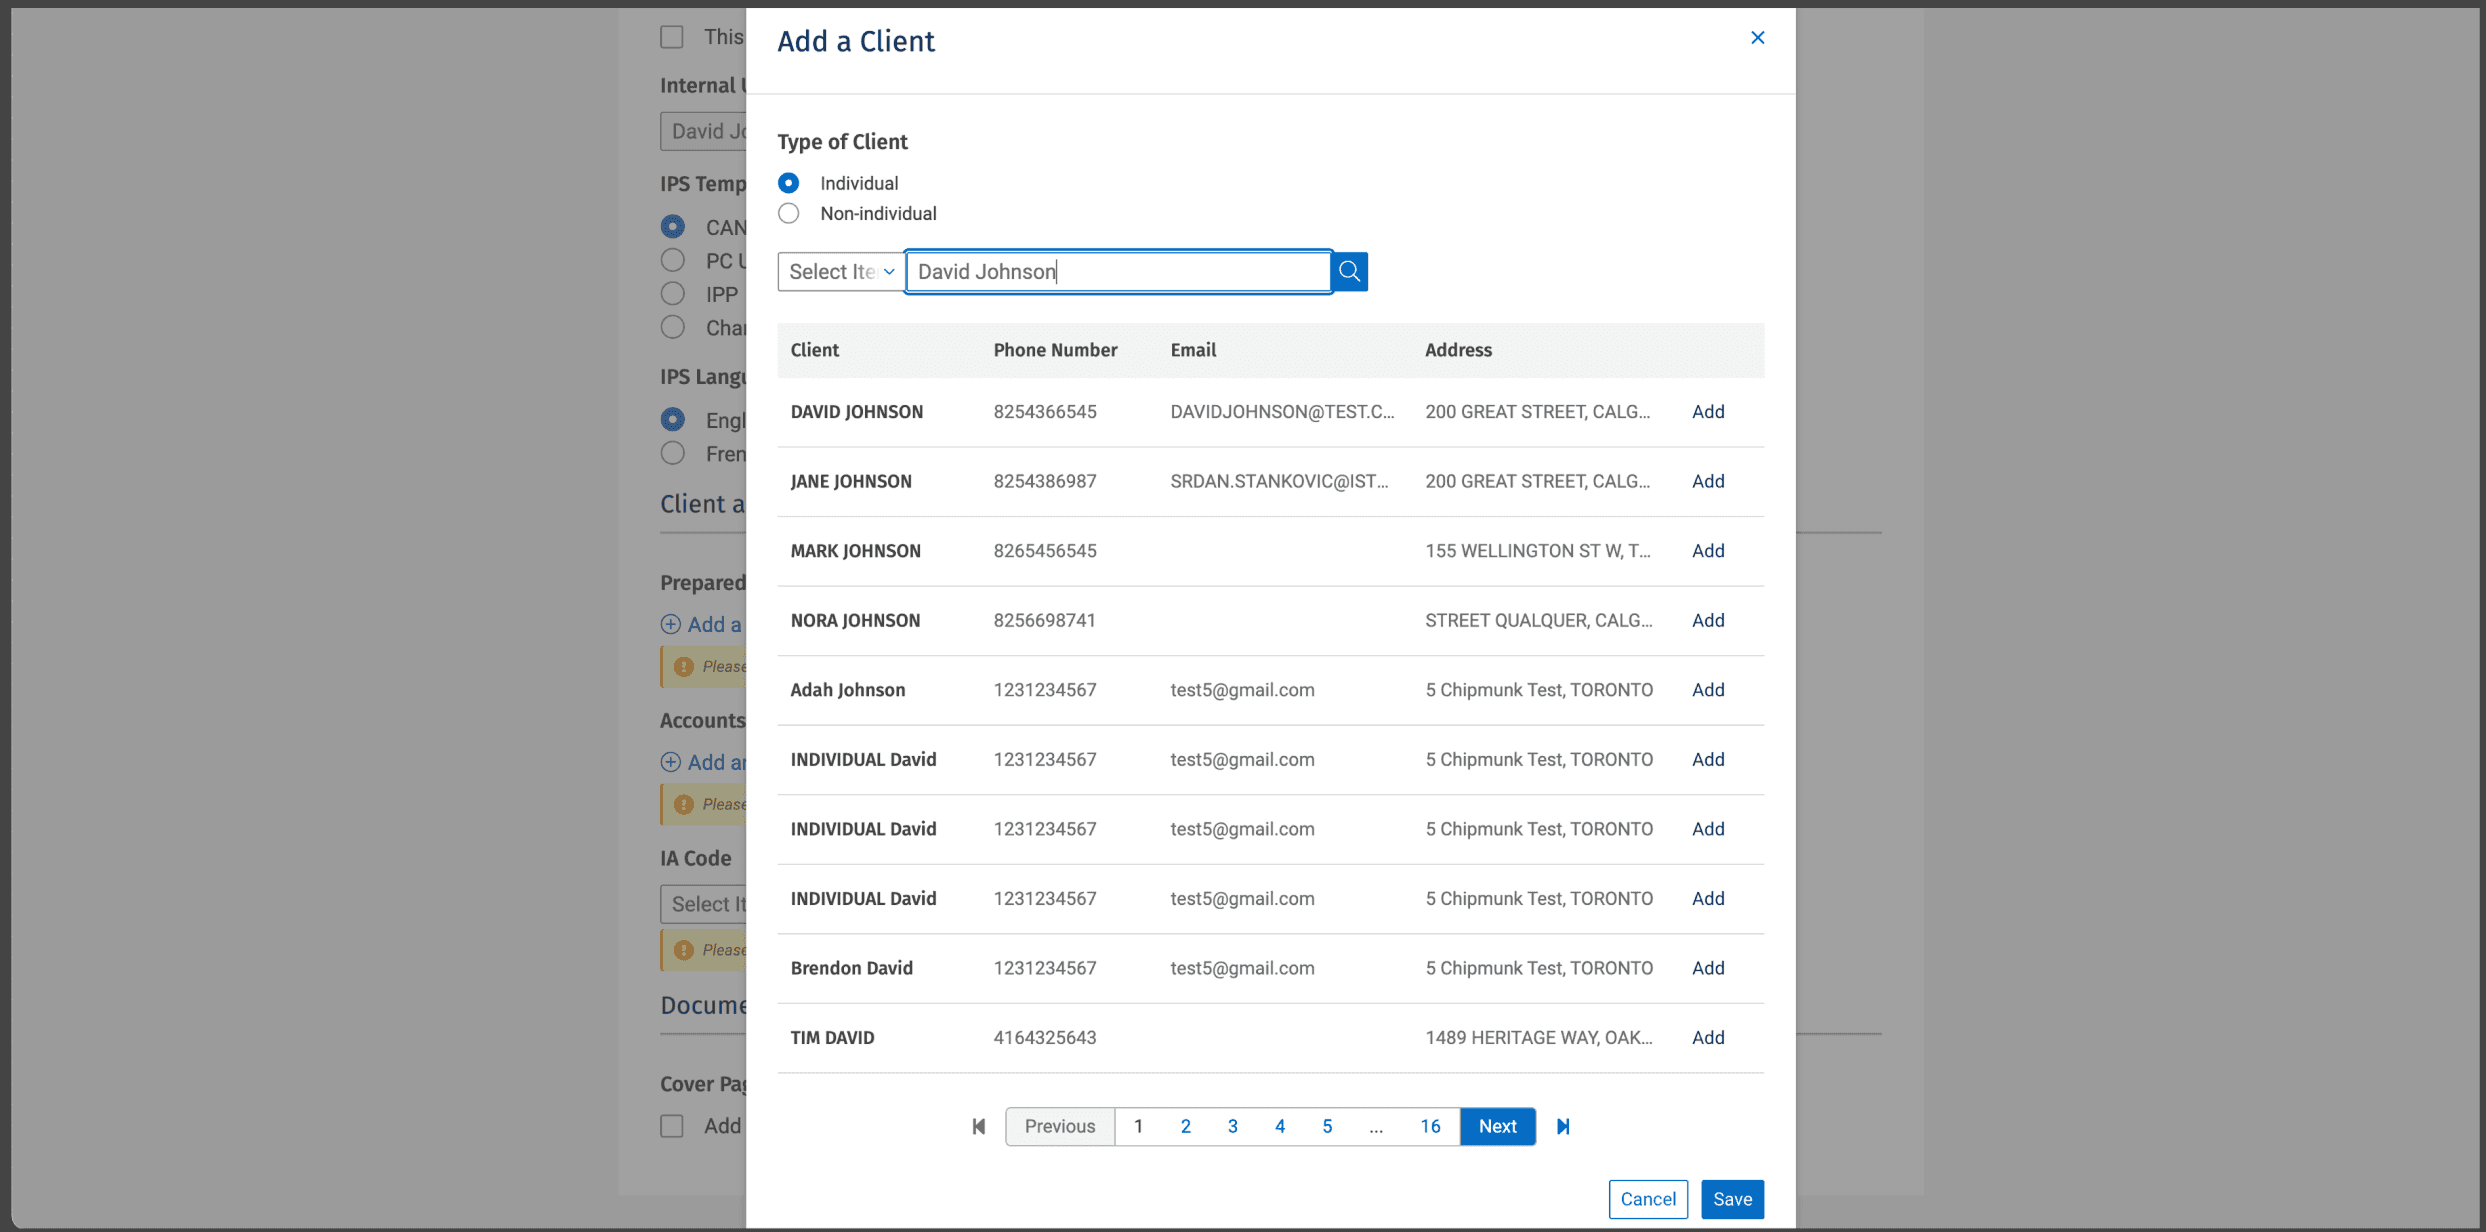The height and width of the screenshot is (1232, 2486).
Task: Select the Non-individual client type
Action: 789,213
